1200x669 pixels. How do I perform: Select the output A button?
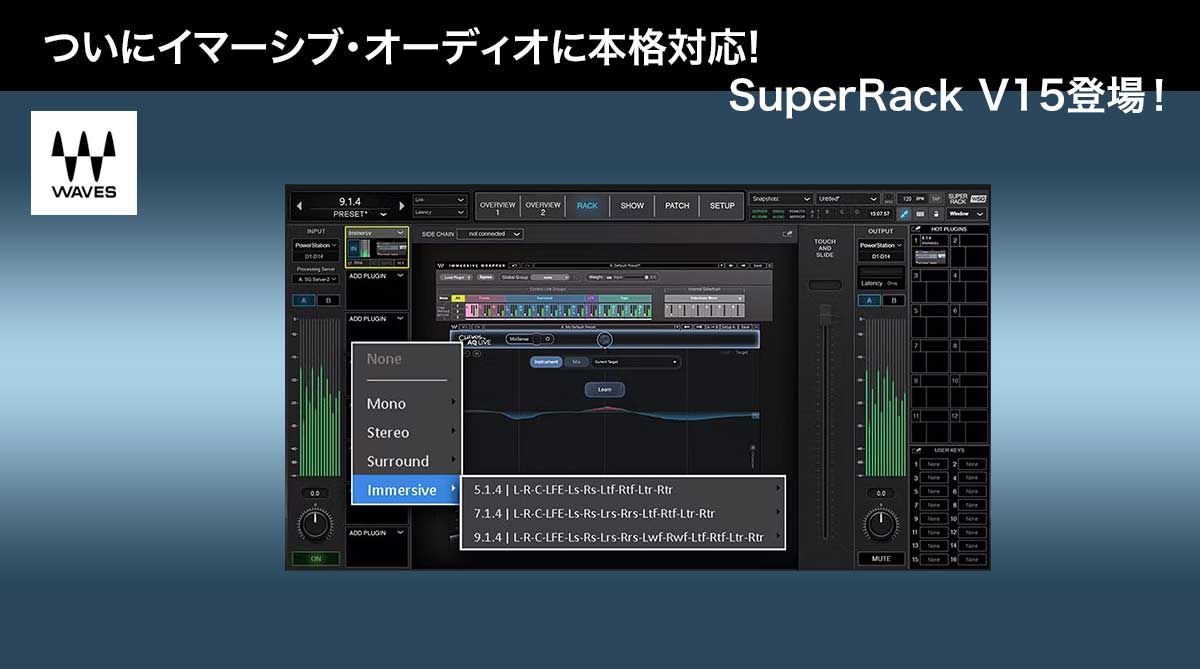(869, 300)
